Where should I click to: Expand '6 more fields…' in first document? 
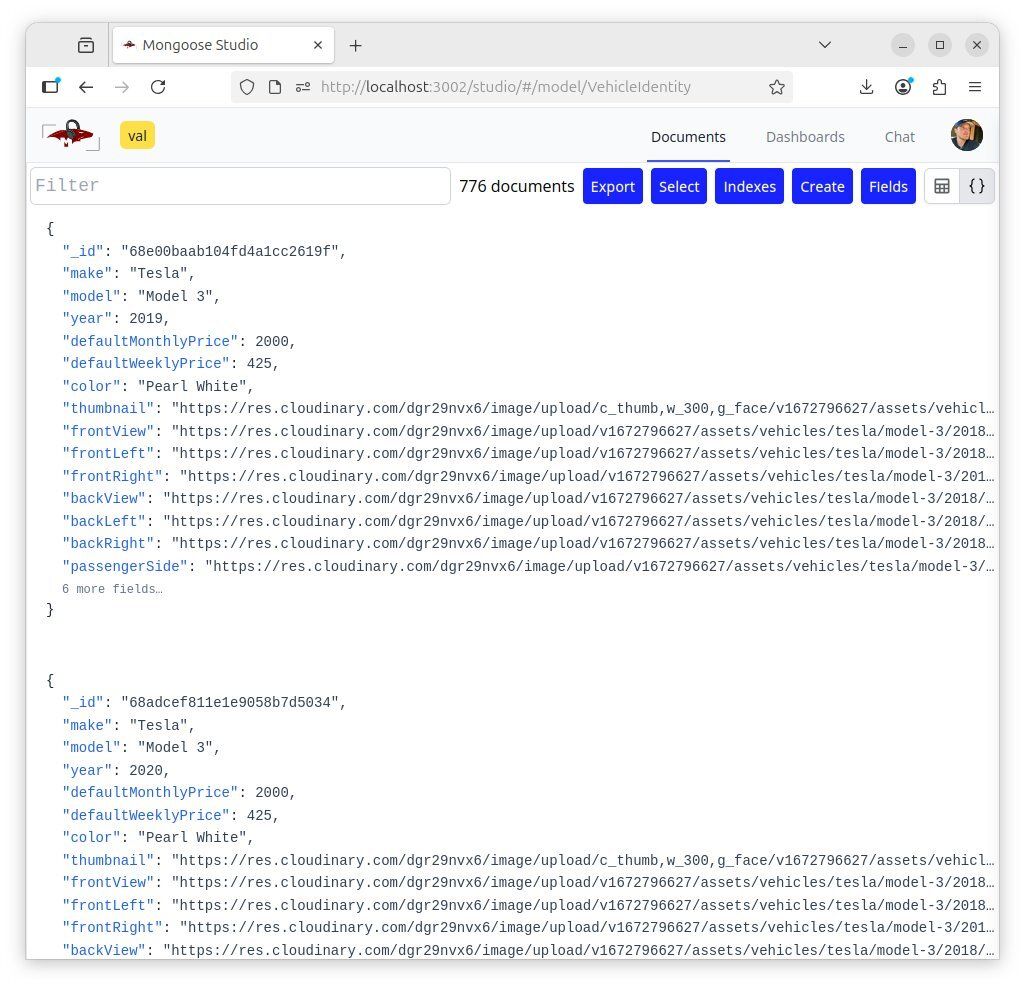pyautogui.click(x=112, y=589)
